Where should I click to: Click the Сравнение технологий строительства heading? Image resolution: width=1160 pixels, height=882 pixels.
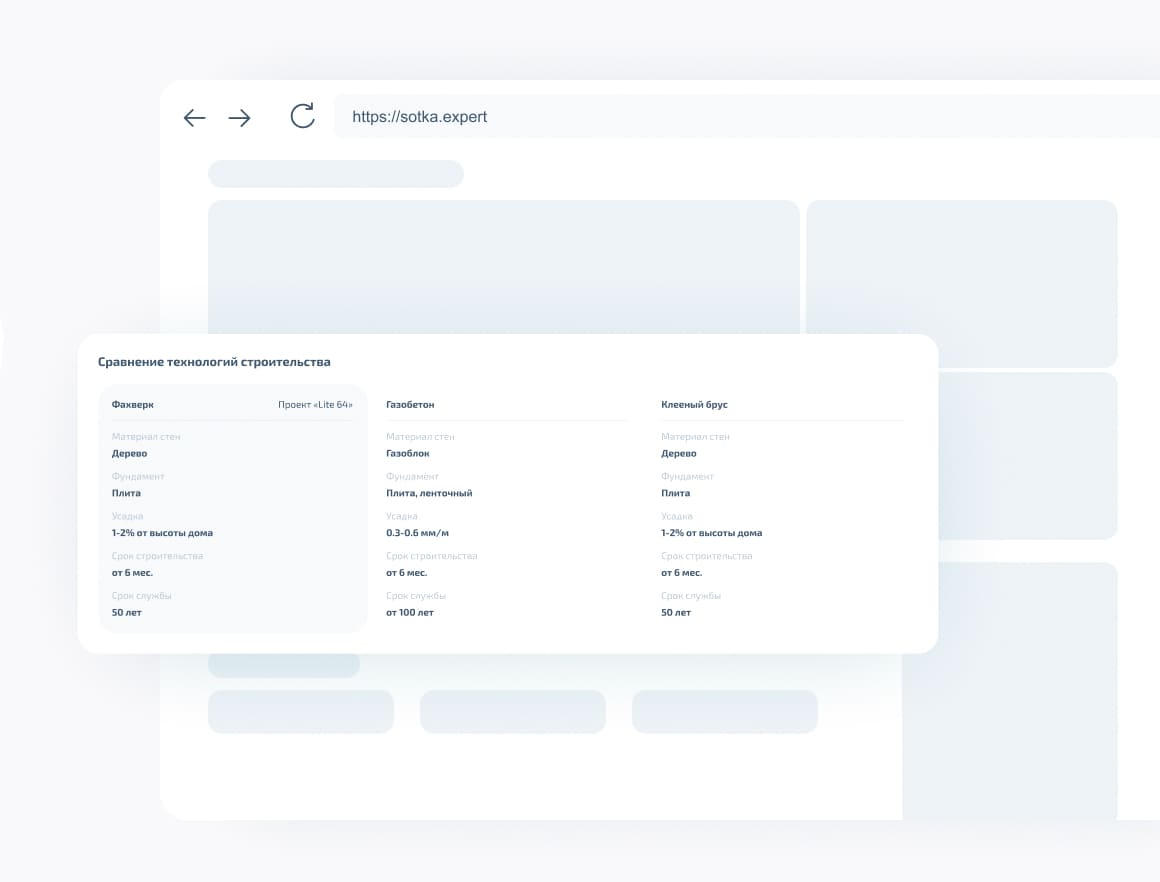[x=214, y=362]
